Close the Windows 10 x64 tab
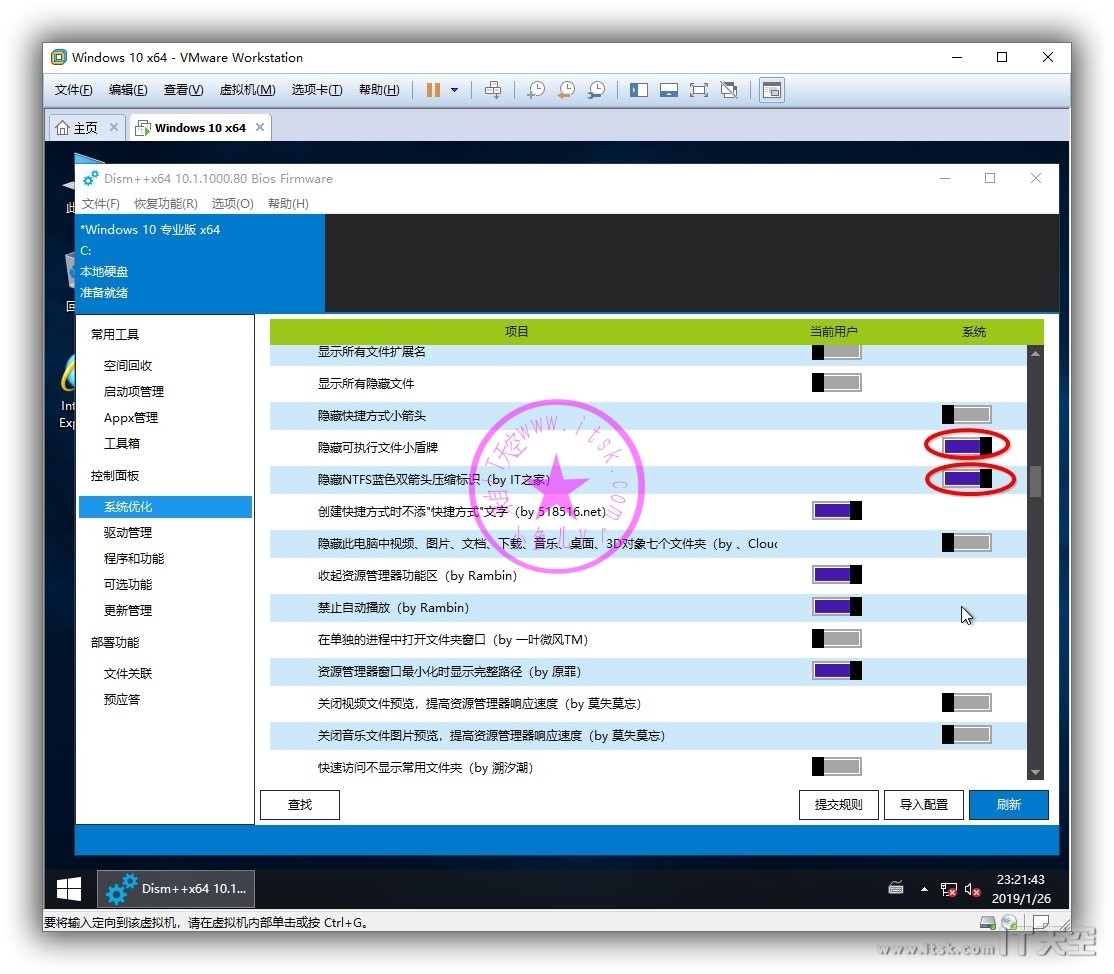Viewport: 1114px width, 974px height. tap(260, 127)
